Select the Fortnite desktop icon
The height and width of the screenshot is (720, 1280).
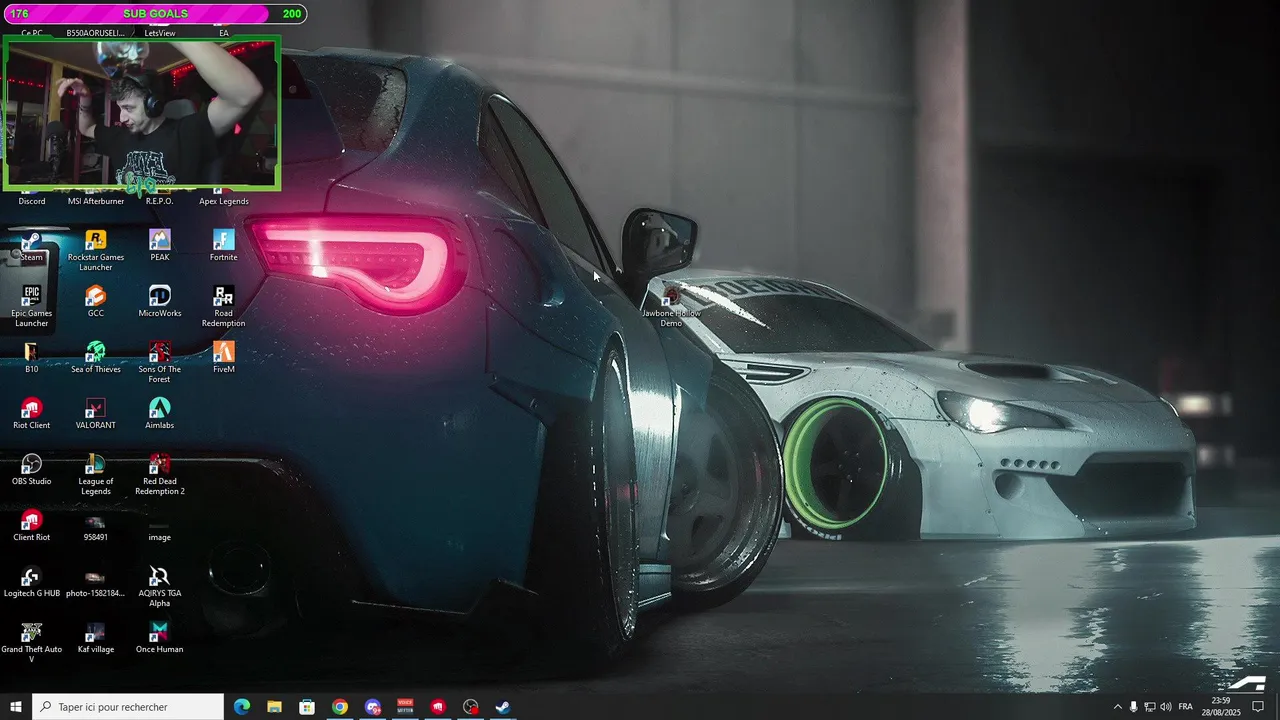[x=224, y=246]
